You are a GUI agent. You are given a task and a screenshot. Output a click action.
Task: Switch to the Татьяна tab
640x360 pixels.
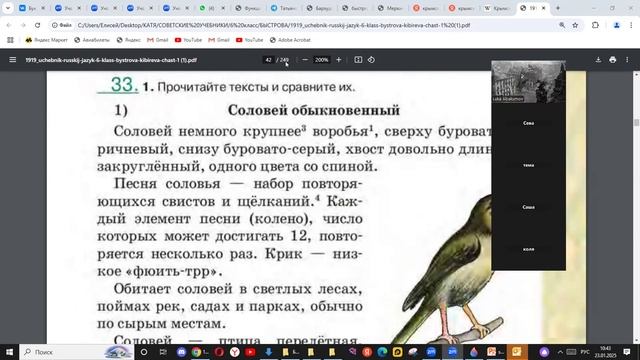click(283, 8)
